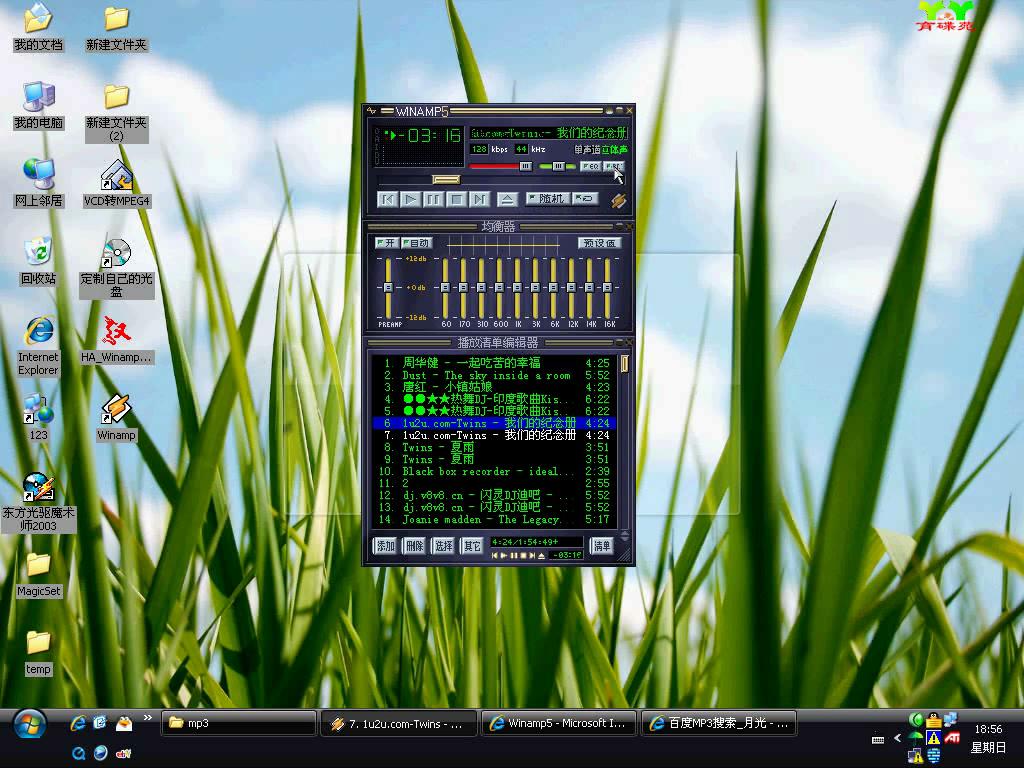Open the Windows Start button
This screenshot has width=1024, height=768.
29,725
